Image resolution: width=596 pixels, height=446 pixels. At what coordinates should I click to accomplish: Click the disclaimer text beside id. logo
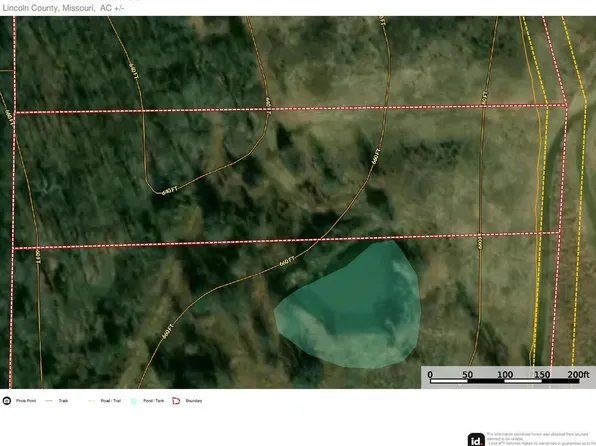click(541, 439)
